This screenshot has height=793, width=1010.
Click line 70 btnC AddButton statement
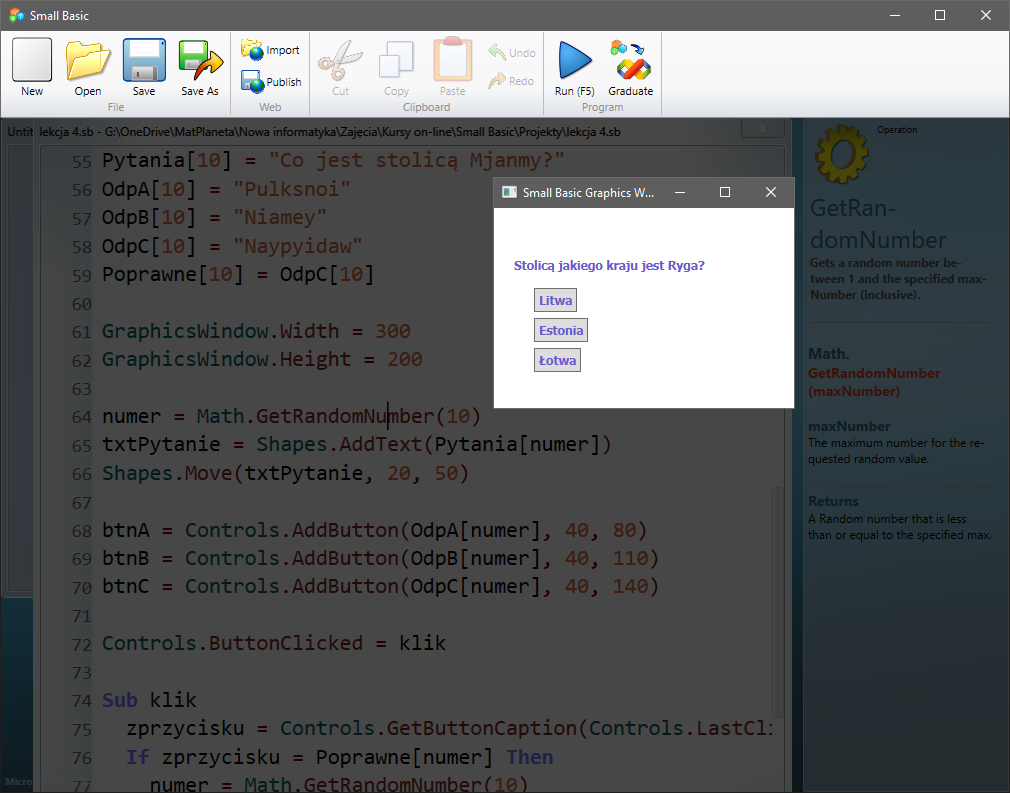tap(380, 586)
